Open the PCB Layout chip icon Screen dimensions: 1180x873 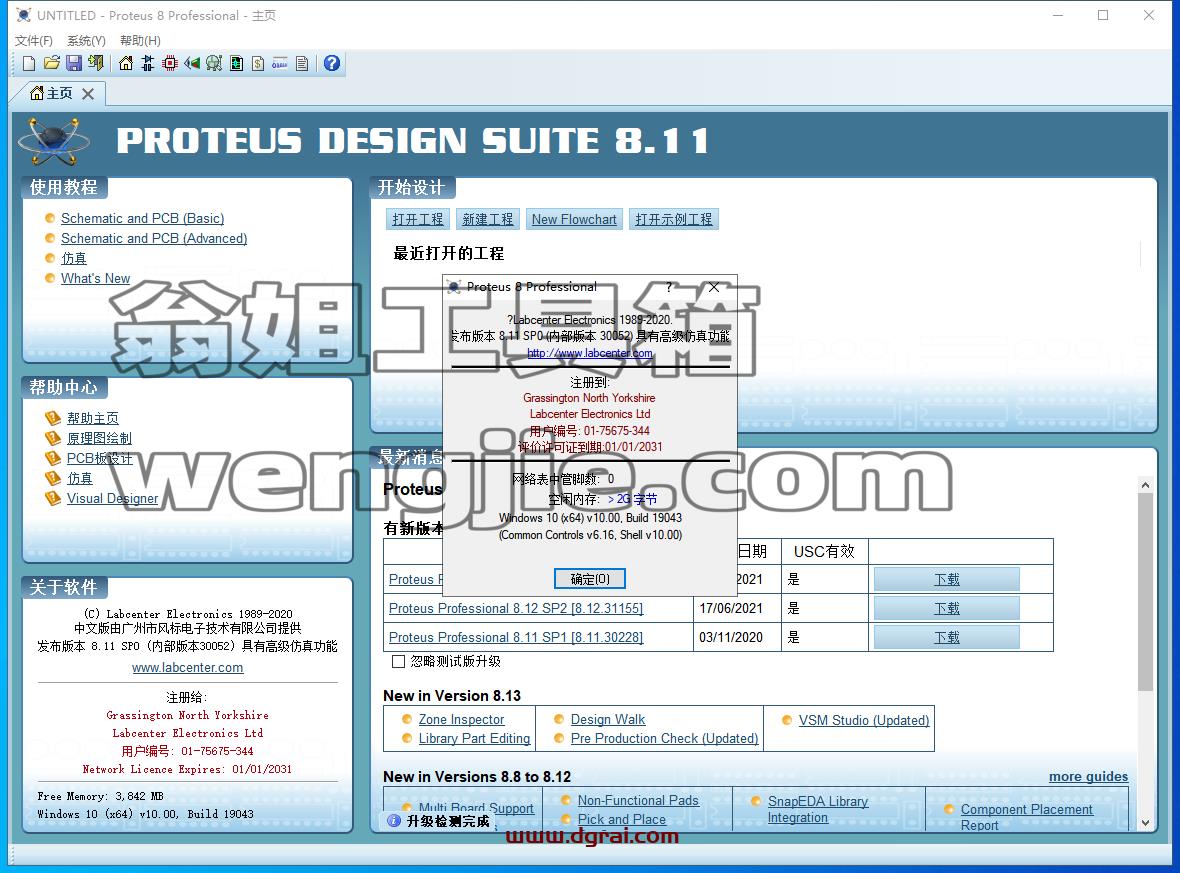[x=170, y=63]
